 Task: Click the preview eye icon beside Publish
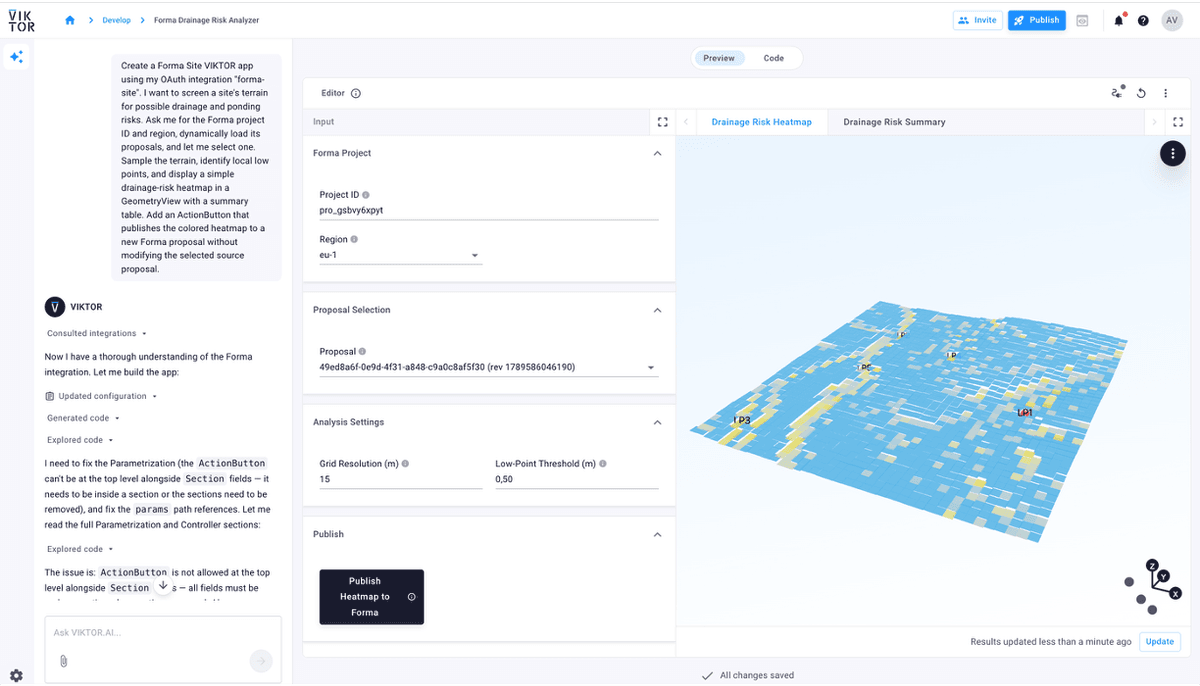point(1082,20)
